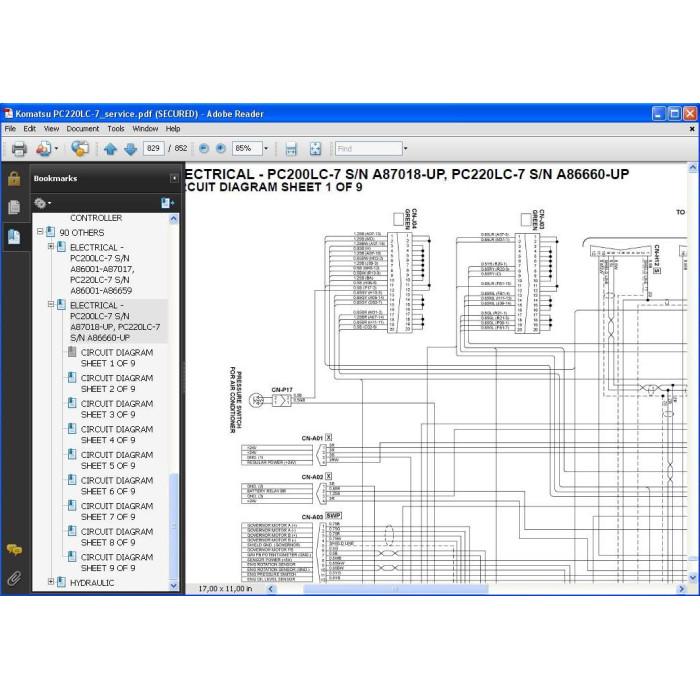Click the Adobe Reader title bar icon
Image resolution: width=700 pixels, height=700 pixels.
click(x=8, y=114)
